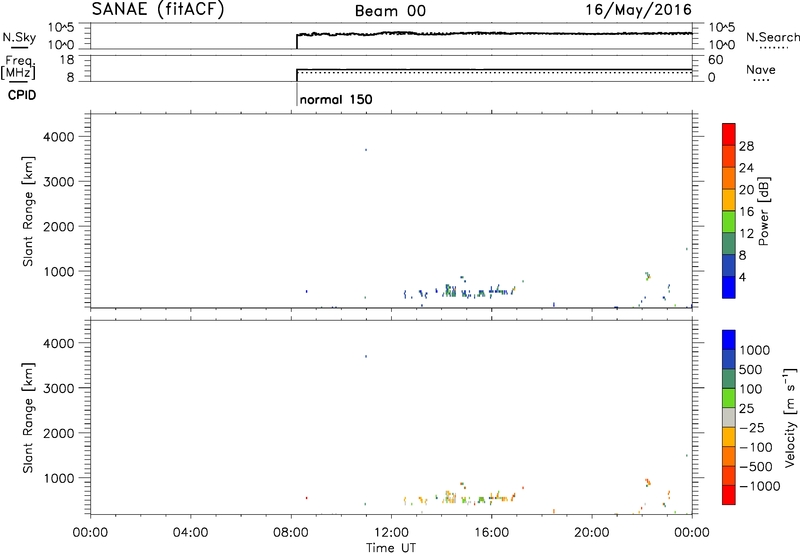Pick the light green 12–16 dB Power segment
Screen dimensions: 800x554
tap(729, 221)
